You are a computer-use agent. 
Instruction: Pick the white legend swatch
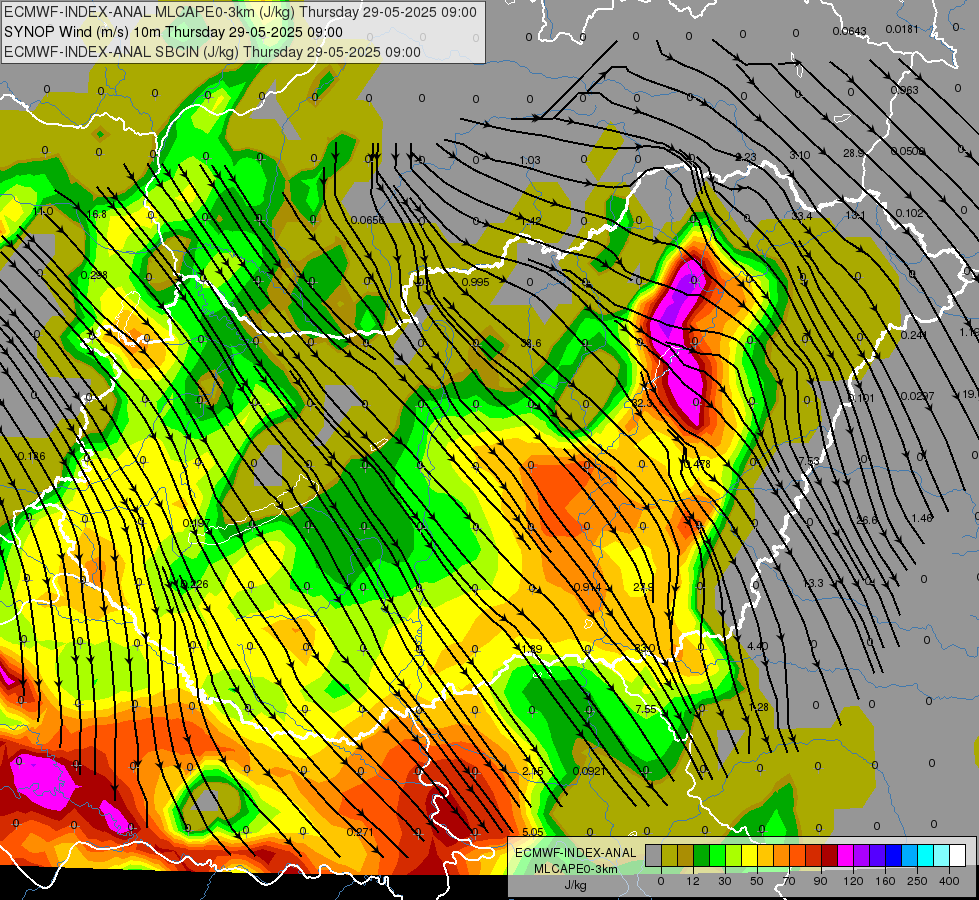pos(958,855)
